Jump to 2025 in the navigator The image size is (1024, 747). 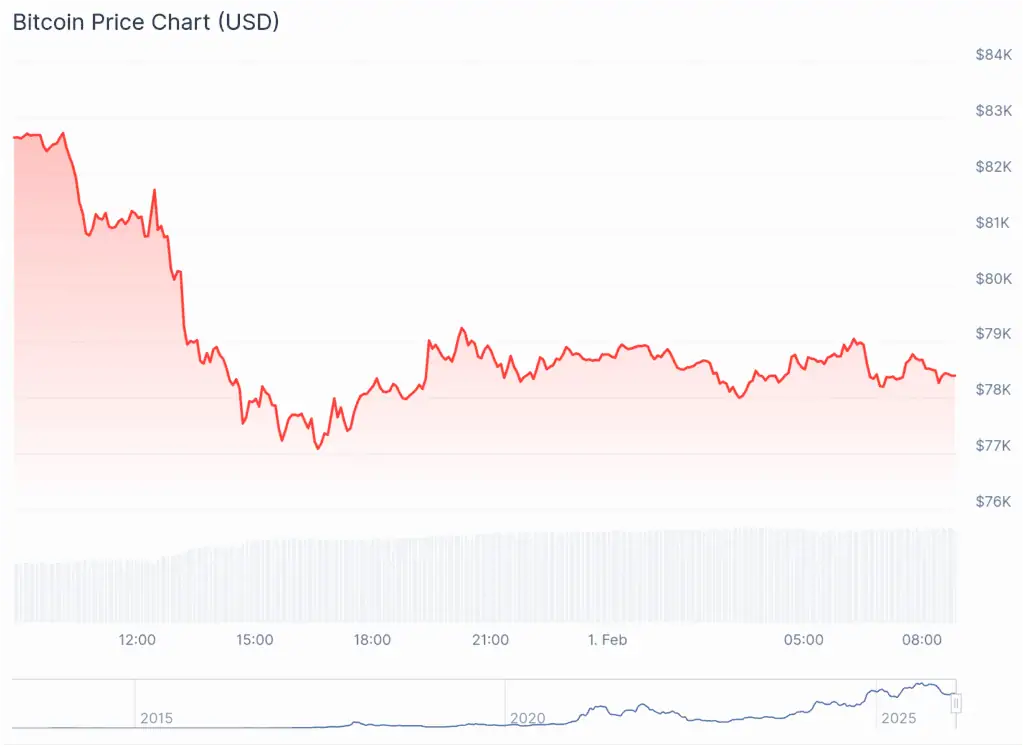click(898, 718)
